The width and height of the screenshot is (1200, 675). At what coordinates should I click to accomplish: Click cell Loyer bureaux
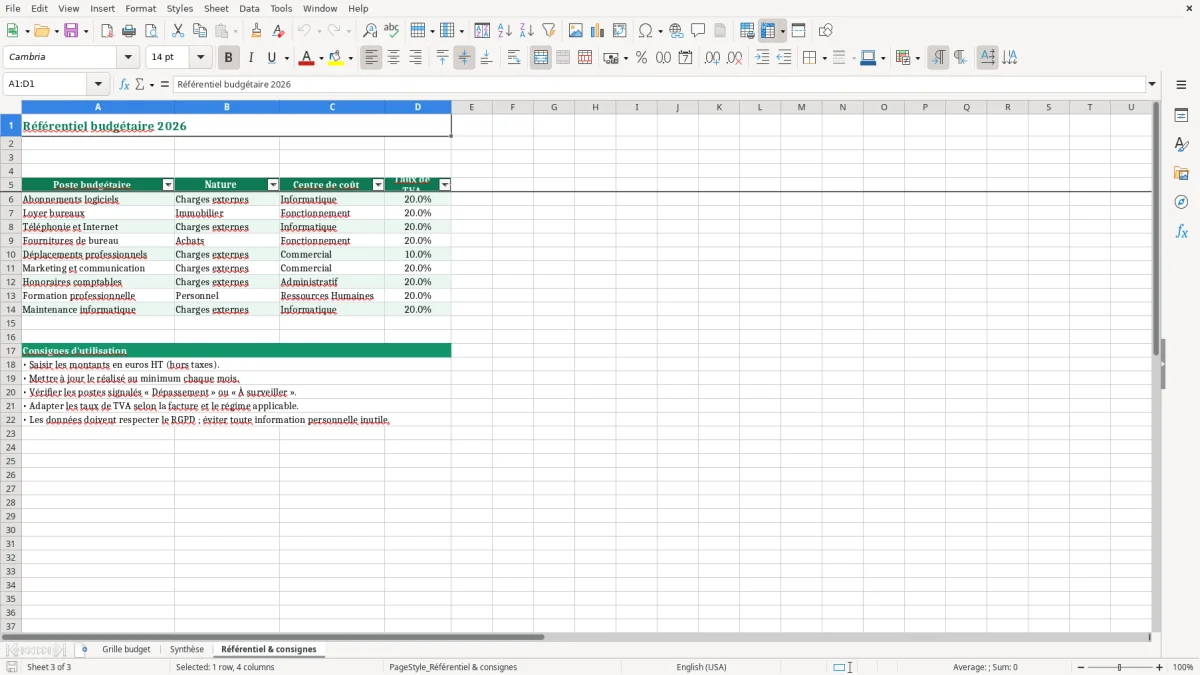pos(98,213)
